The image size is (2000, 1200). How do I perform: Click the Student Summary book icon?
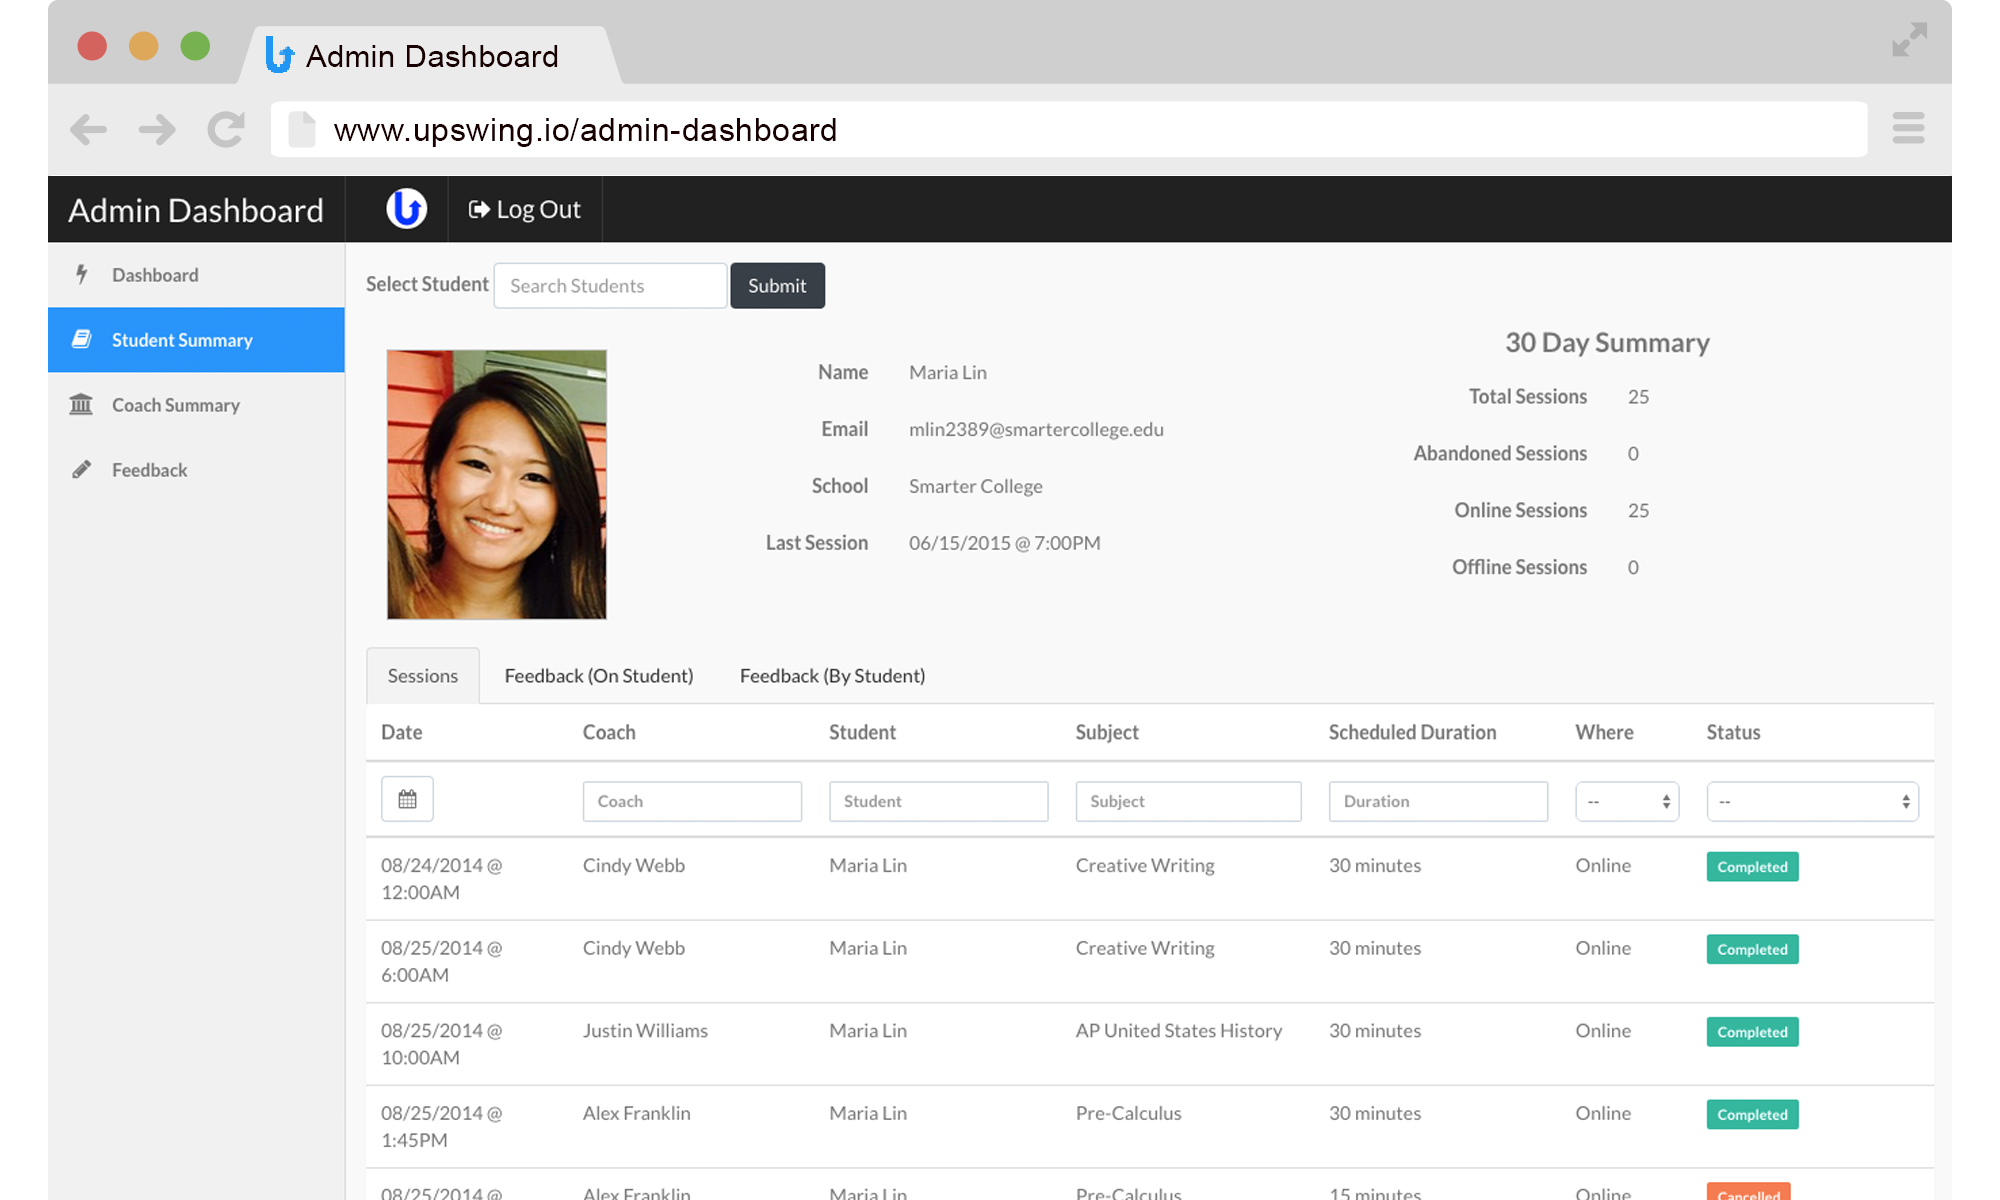click(x=82, y=339)
